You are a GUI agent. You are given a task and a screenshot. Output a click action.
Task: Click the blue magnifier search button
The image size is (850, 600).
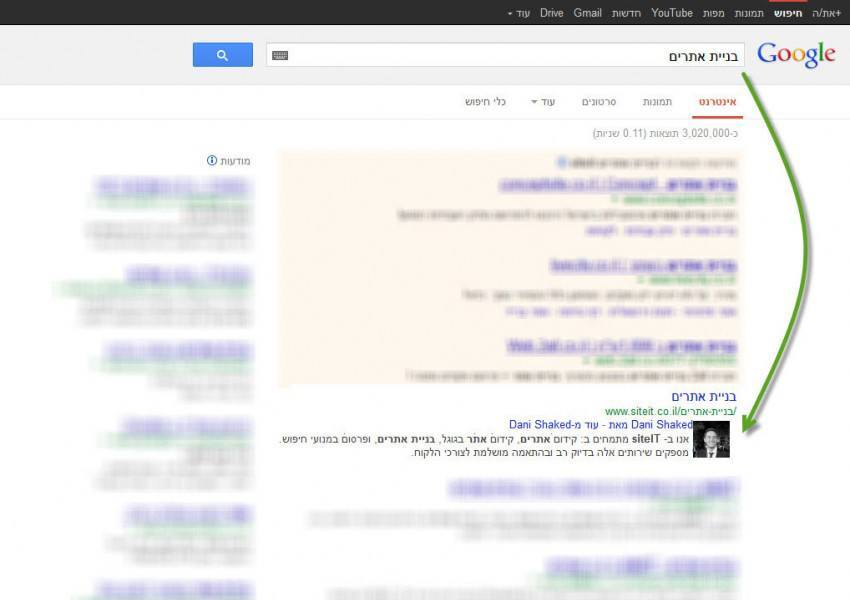pos(222,55)
